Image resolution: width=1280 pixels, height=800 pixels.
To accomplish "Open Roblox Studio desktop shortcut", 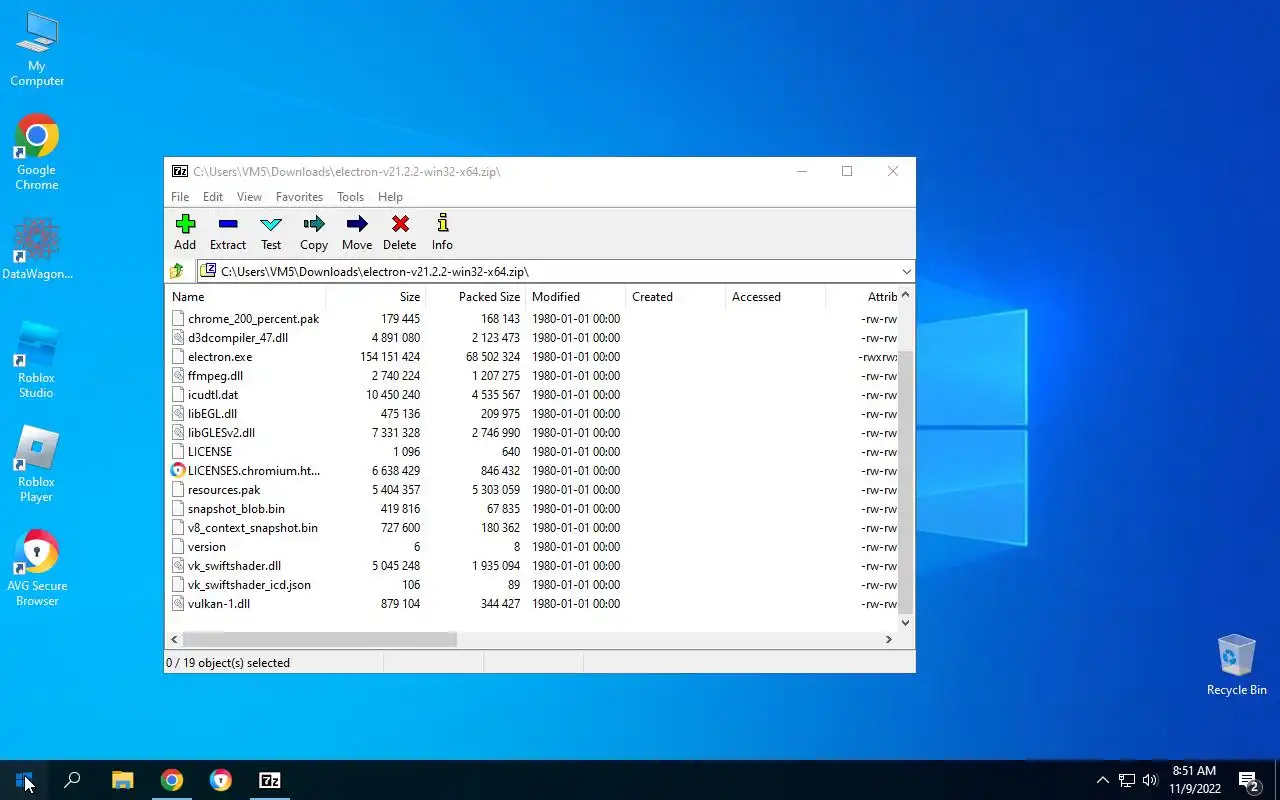I will click(37, 360).
